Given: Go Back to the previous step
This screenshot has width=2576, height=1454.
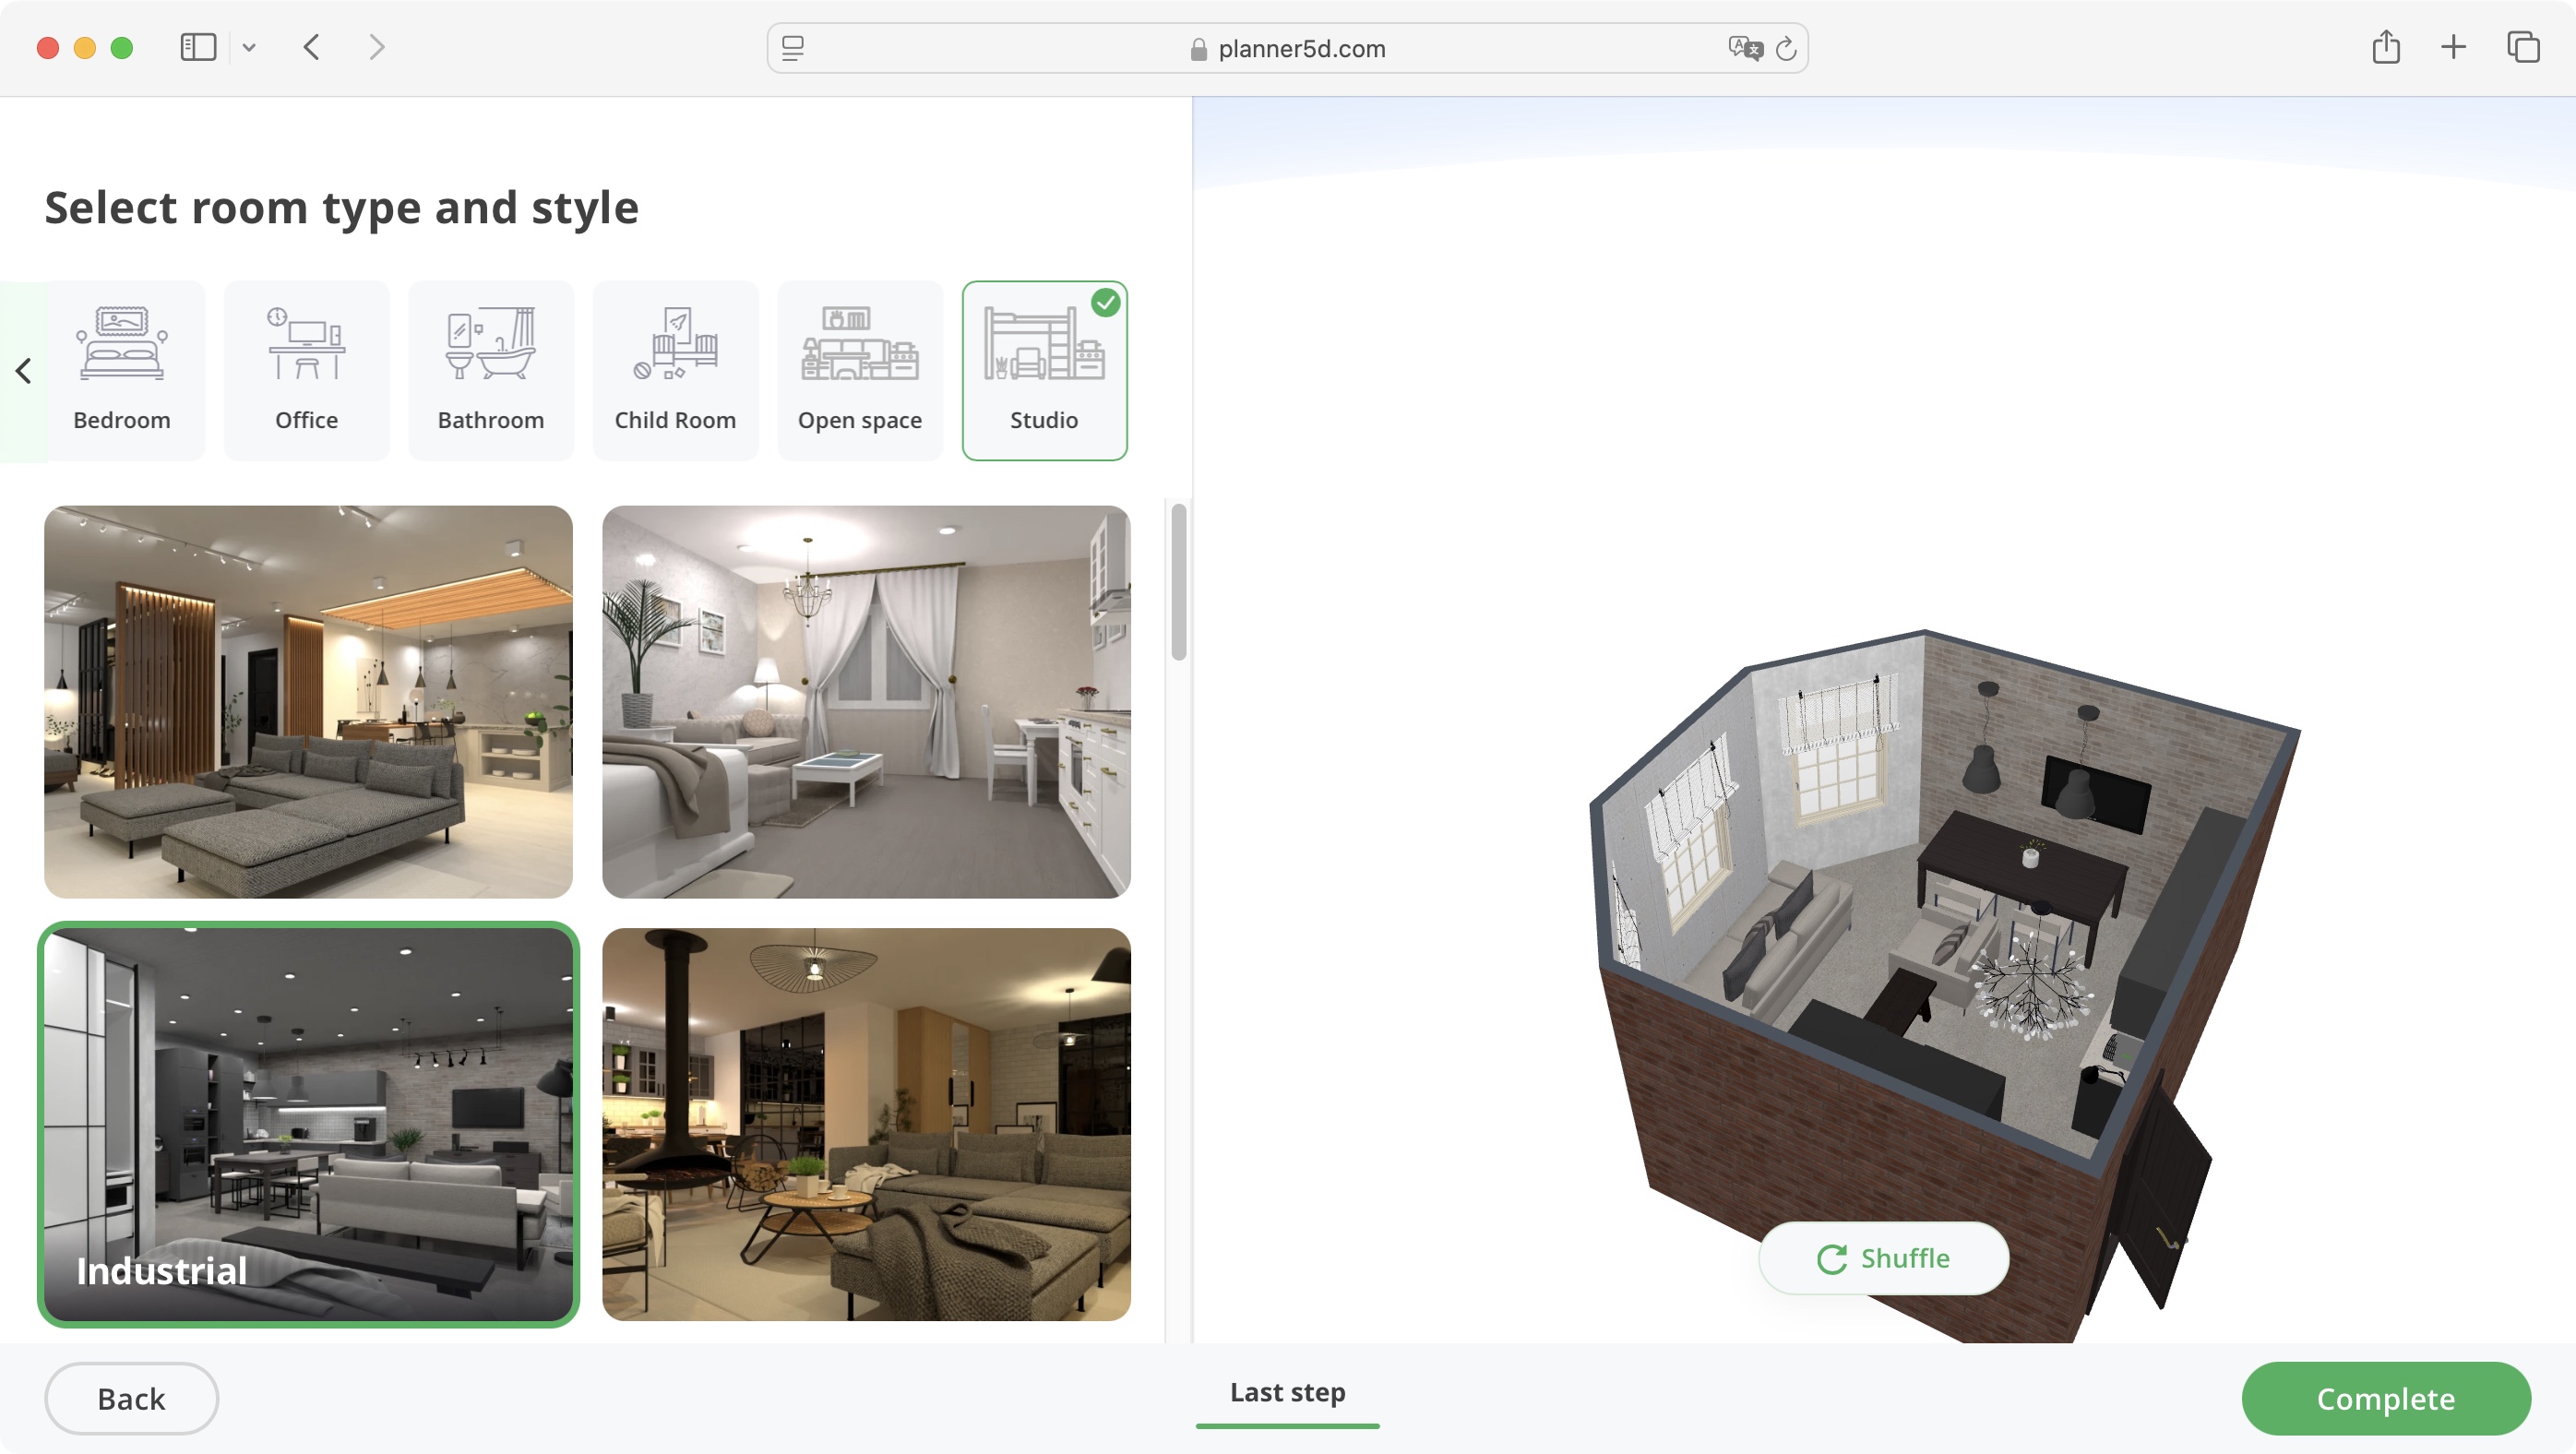Looking at the screenshot, I should (131, 1398).
